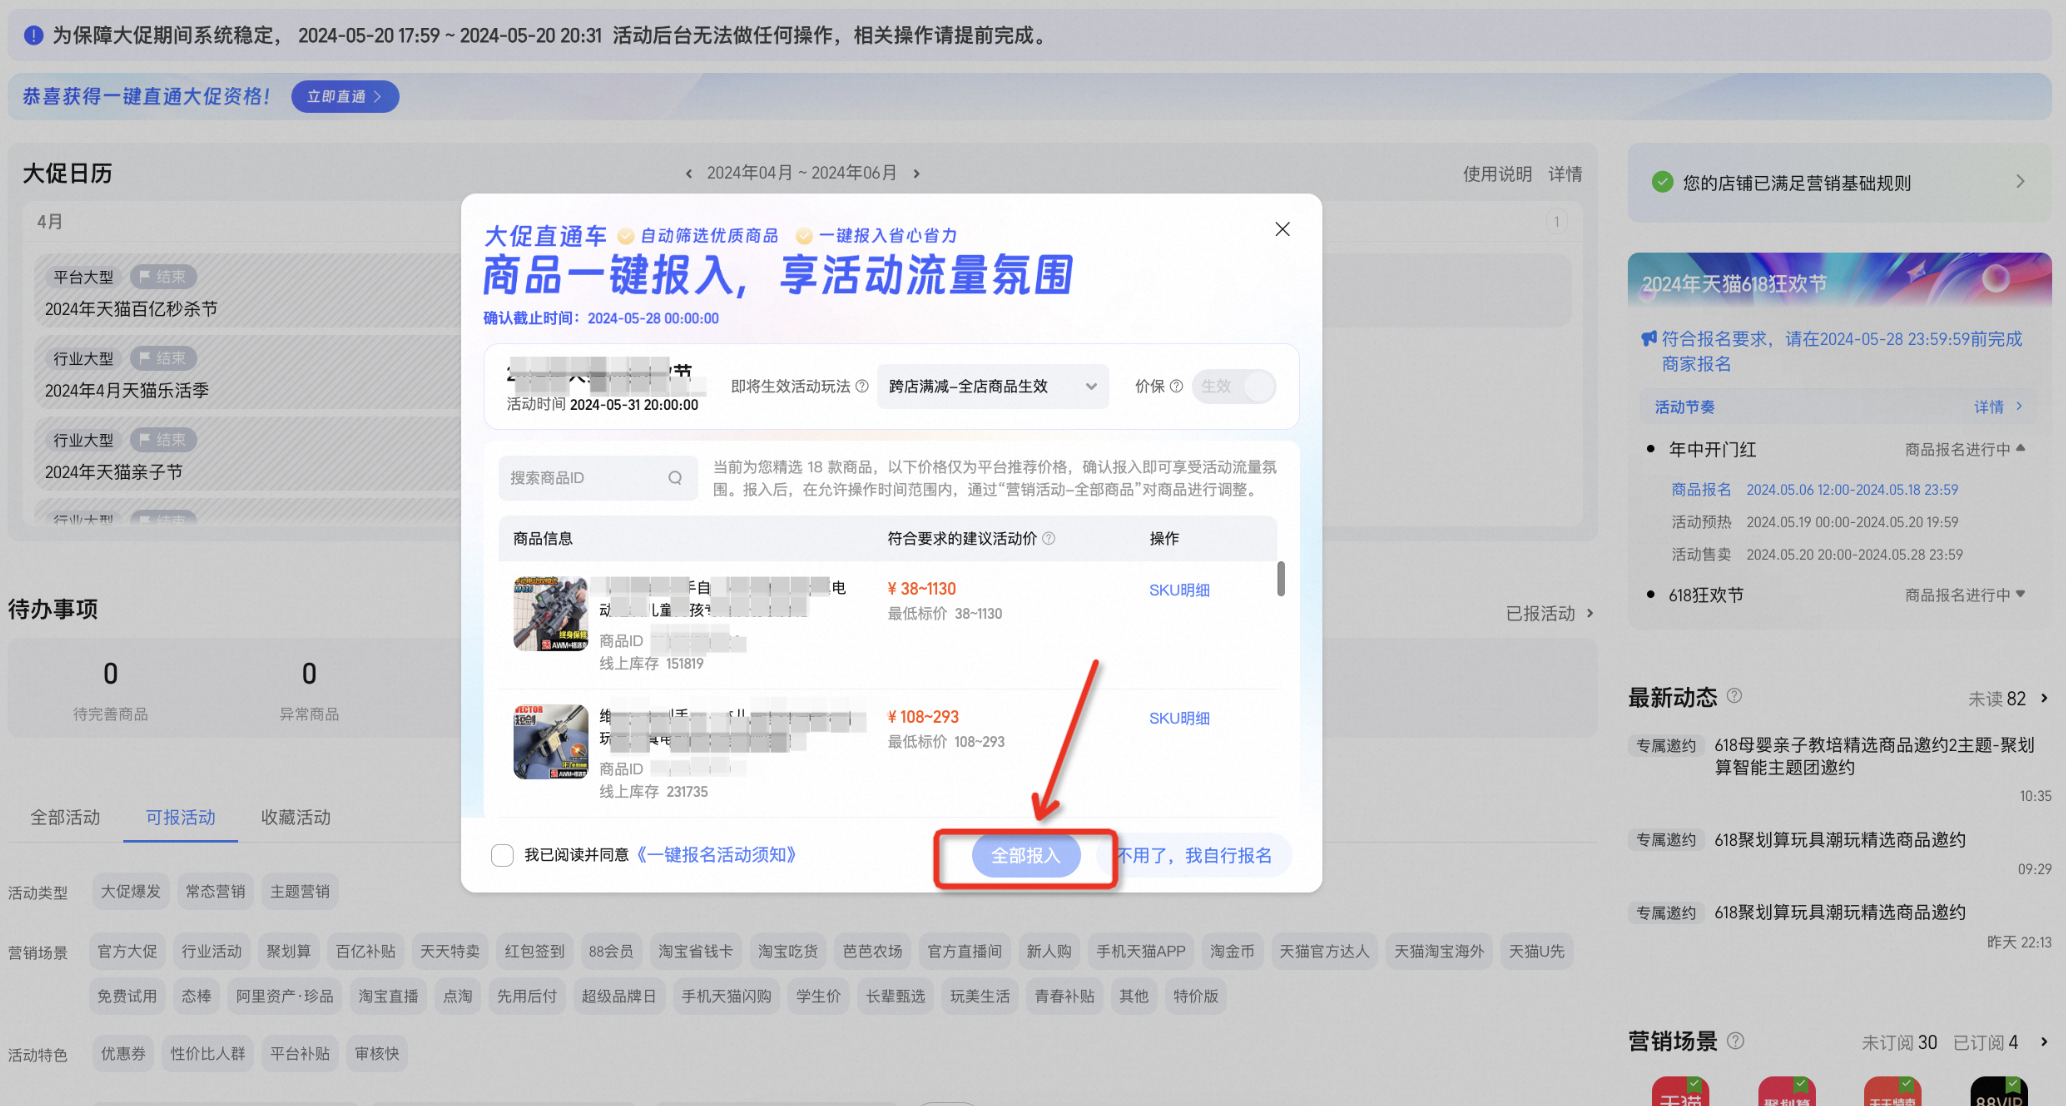
Task: Click the search magnifier icon in 搜索商品ID
Action: [x=675, y=478]
